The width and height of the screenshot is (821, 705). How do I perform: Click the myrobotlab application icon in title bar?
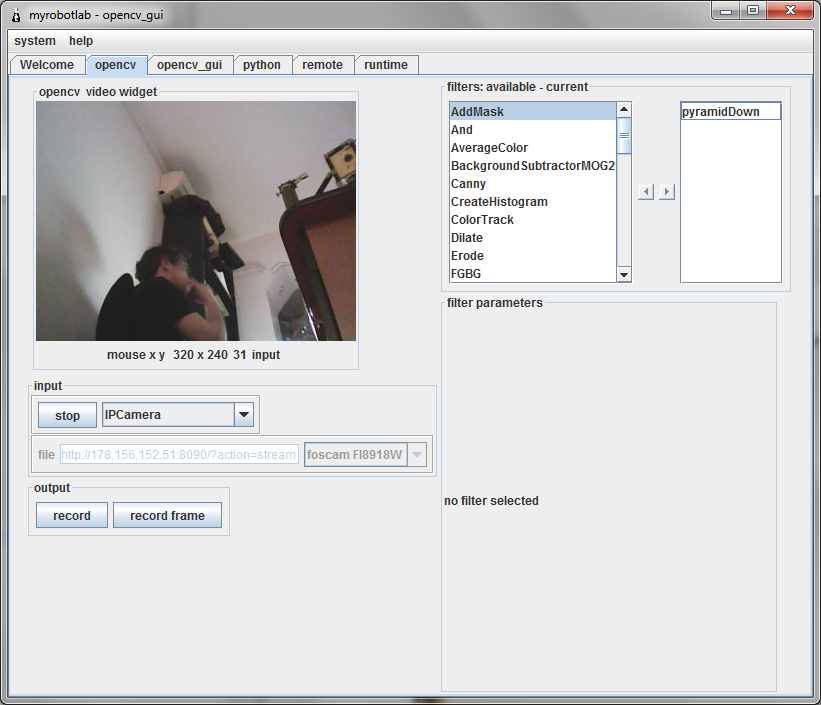coord(16,15)
